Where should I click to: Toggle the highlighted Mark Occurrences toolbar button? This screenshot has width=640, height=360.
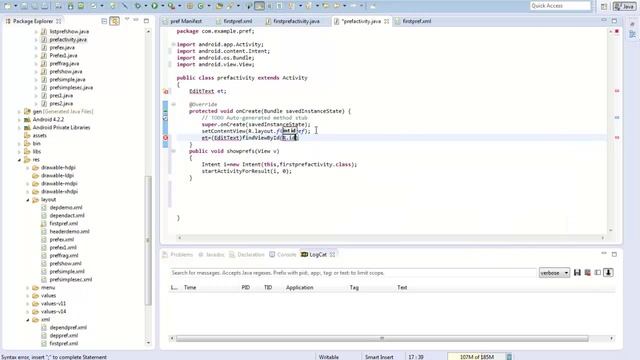tap(259, 6)
